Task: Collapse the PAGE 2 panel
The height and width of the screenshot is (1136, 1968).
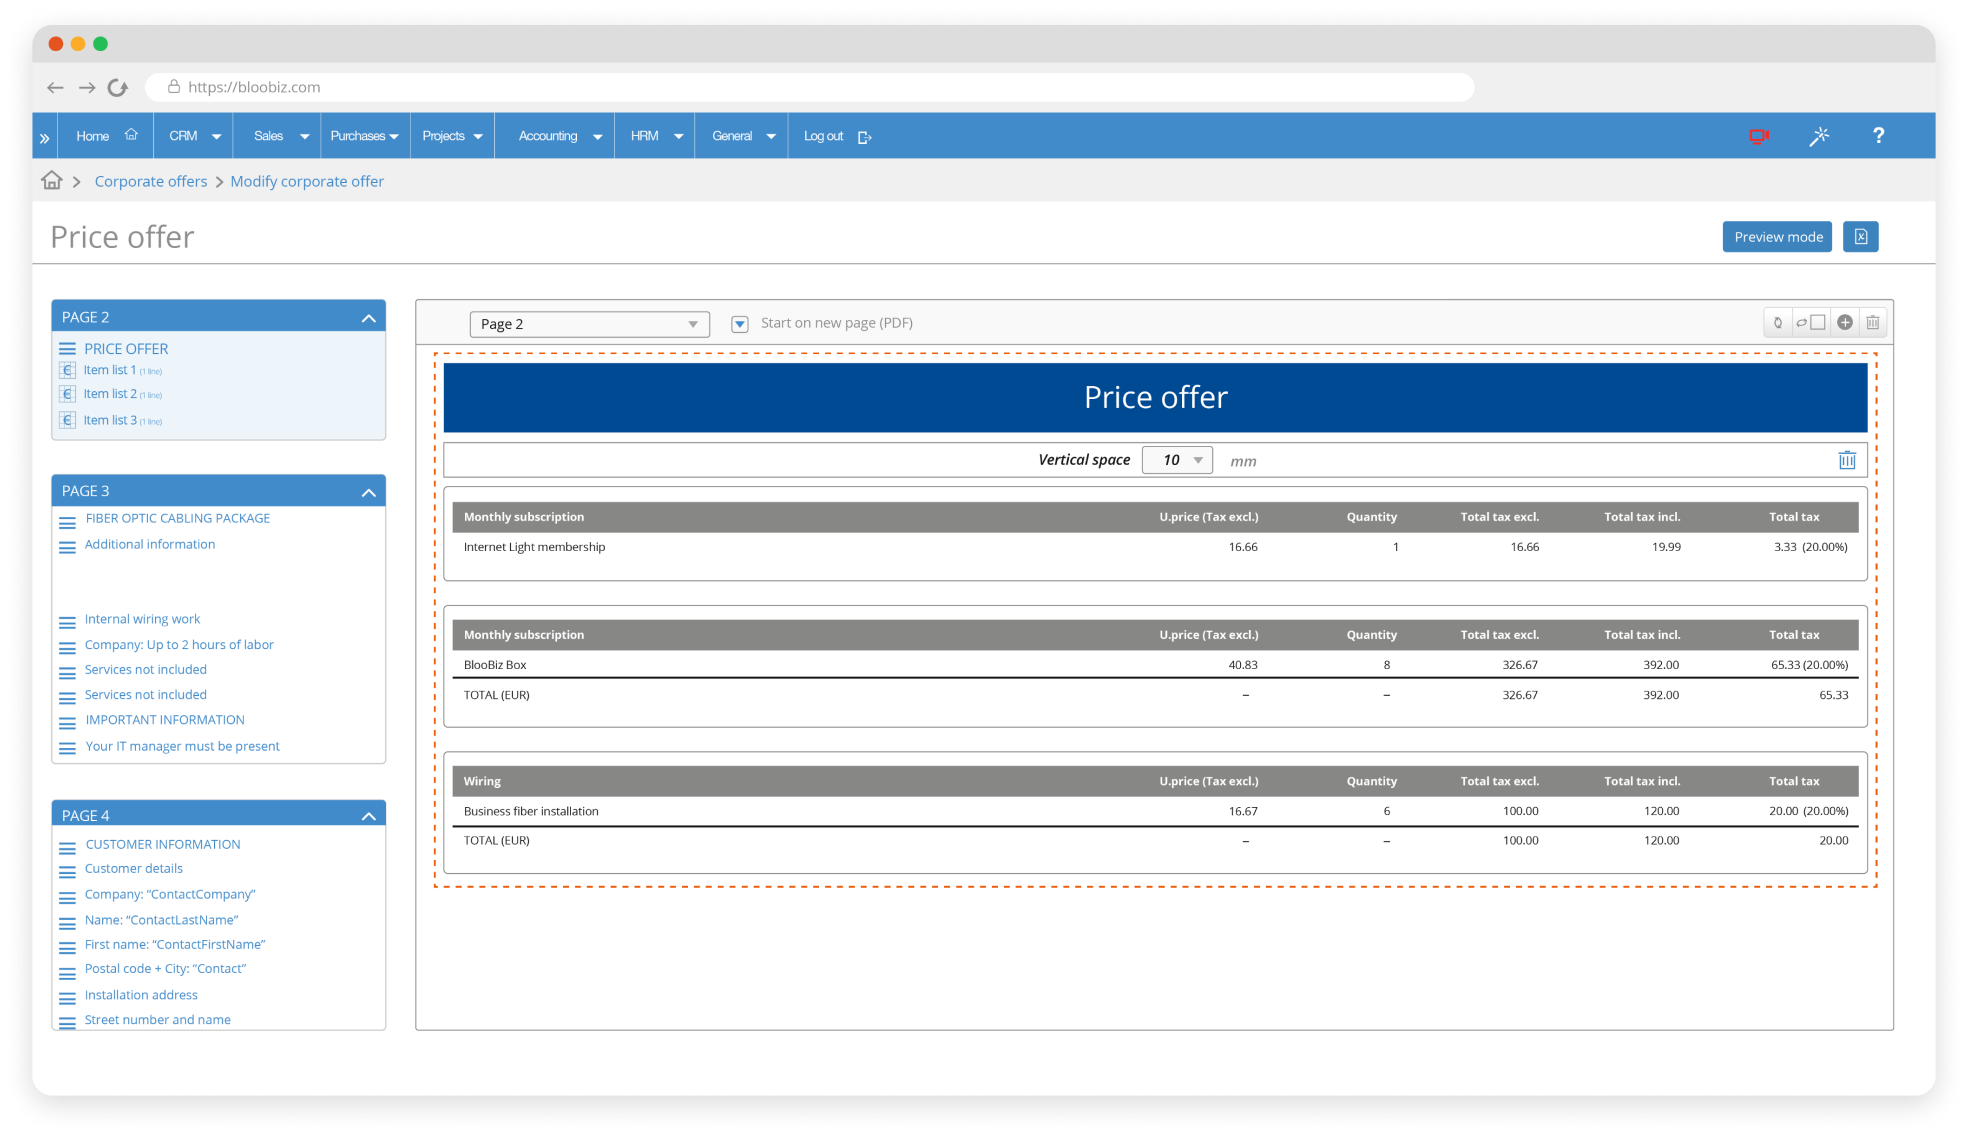Action: click(x=369, y=318)
